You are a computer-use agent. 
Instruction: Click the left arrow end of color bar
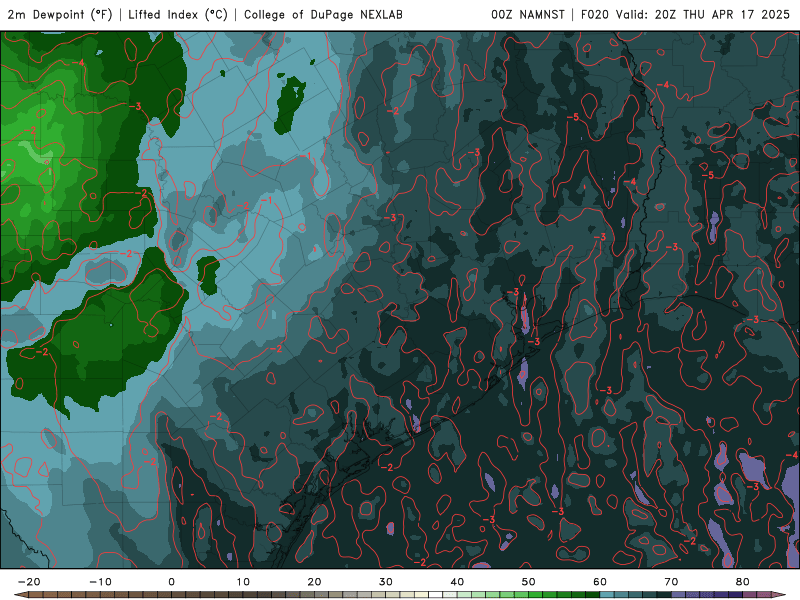20,595
